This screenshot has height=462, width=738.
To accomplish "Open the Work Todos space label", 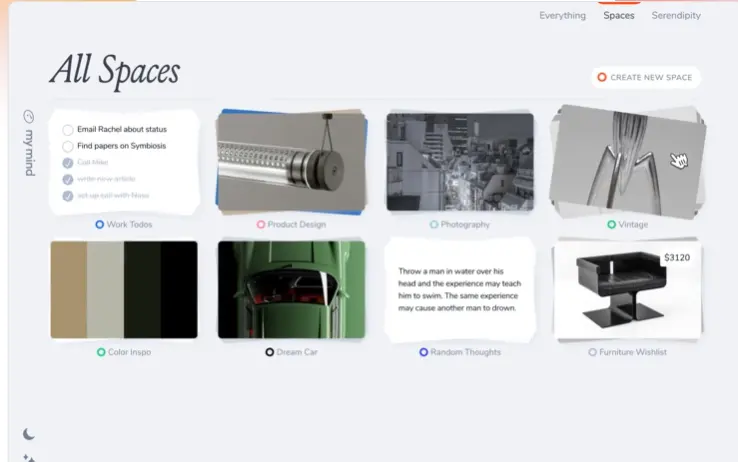I will pos(129,224).
